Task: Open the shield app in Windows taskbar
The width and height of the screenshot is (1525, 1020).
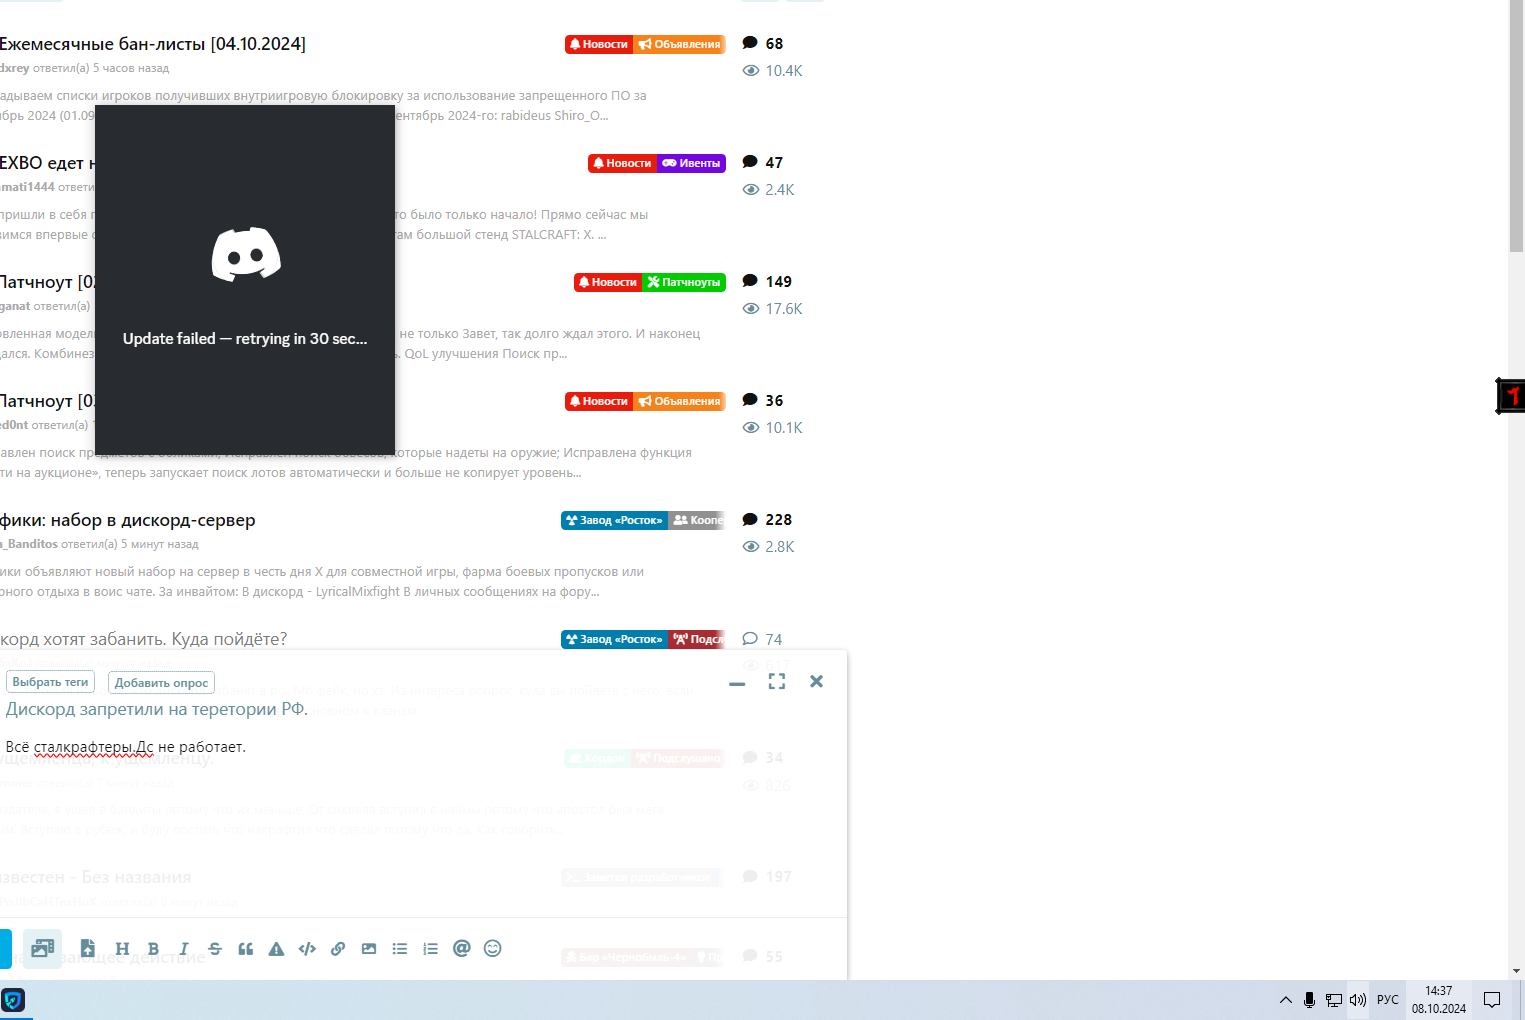Action: coord(13,1000)
